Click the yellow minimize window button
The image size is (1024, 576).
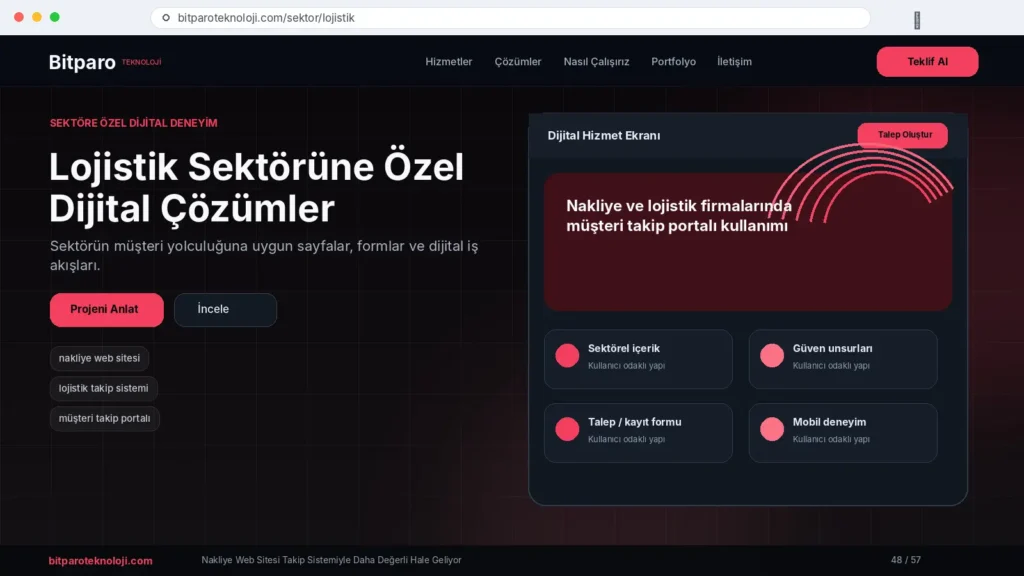pos(37,17)
